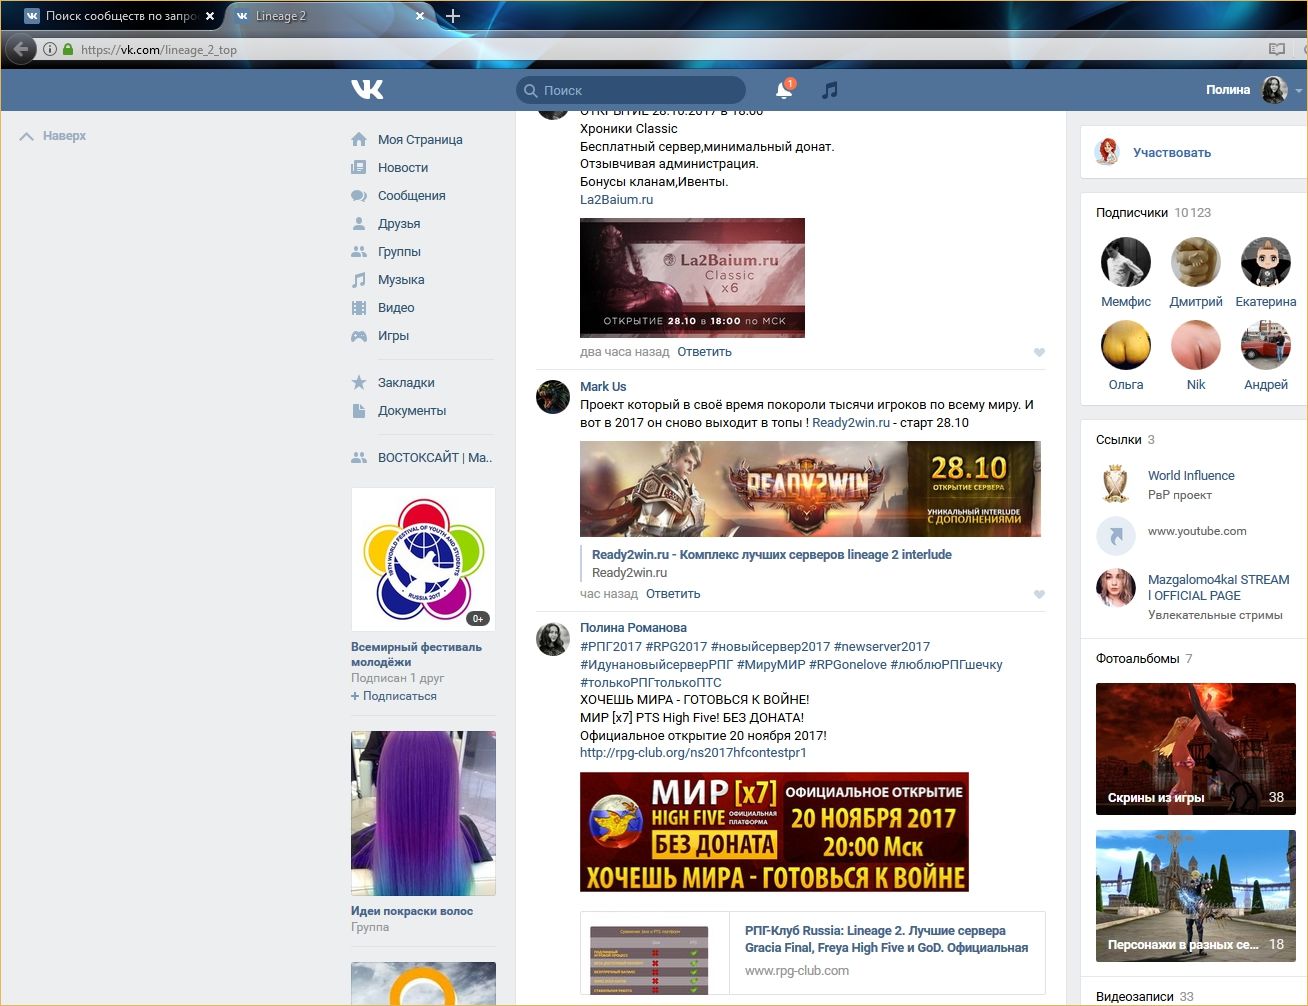Open Mazgalomo4kal STREAM avatar icon
The height and width of the screenshot is (1006, 1308).
pyautogui.click(x=1116, y=588)
